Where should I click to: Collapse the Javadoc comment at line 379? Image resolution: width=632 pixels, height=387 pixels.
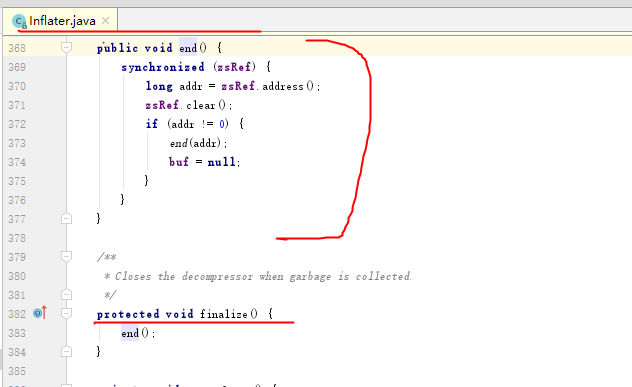coord(67,256)
